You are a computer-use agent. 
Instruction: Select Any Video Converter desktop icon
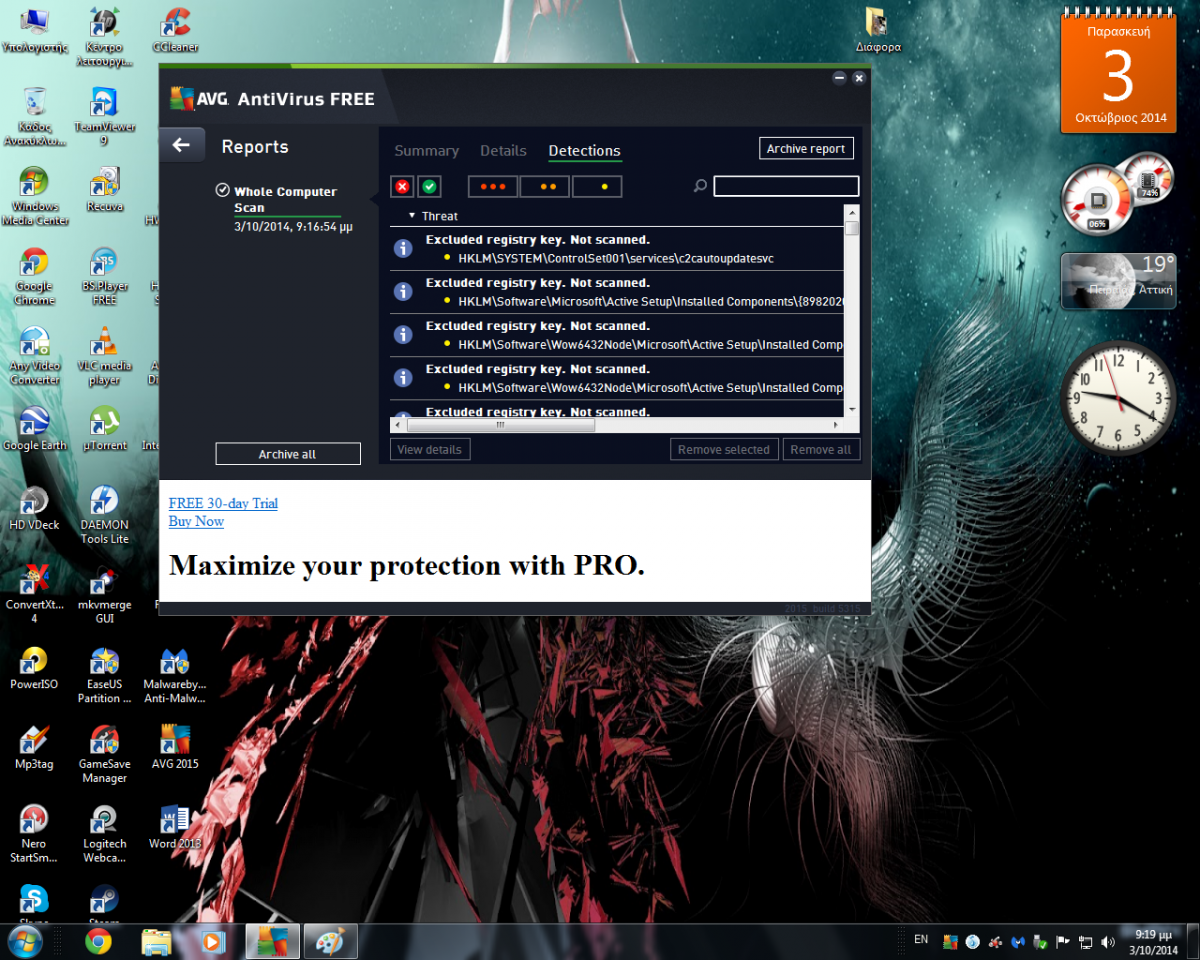(34, 356)
